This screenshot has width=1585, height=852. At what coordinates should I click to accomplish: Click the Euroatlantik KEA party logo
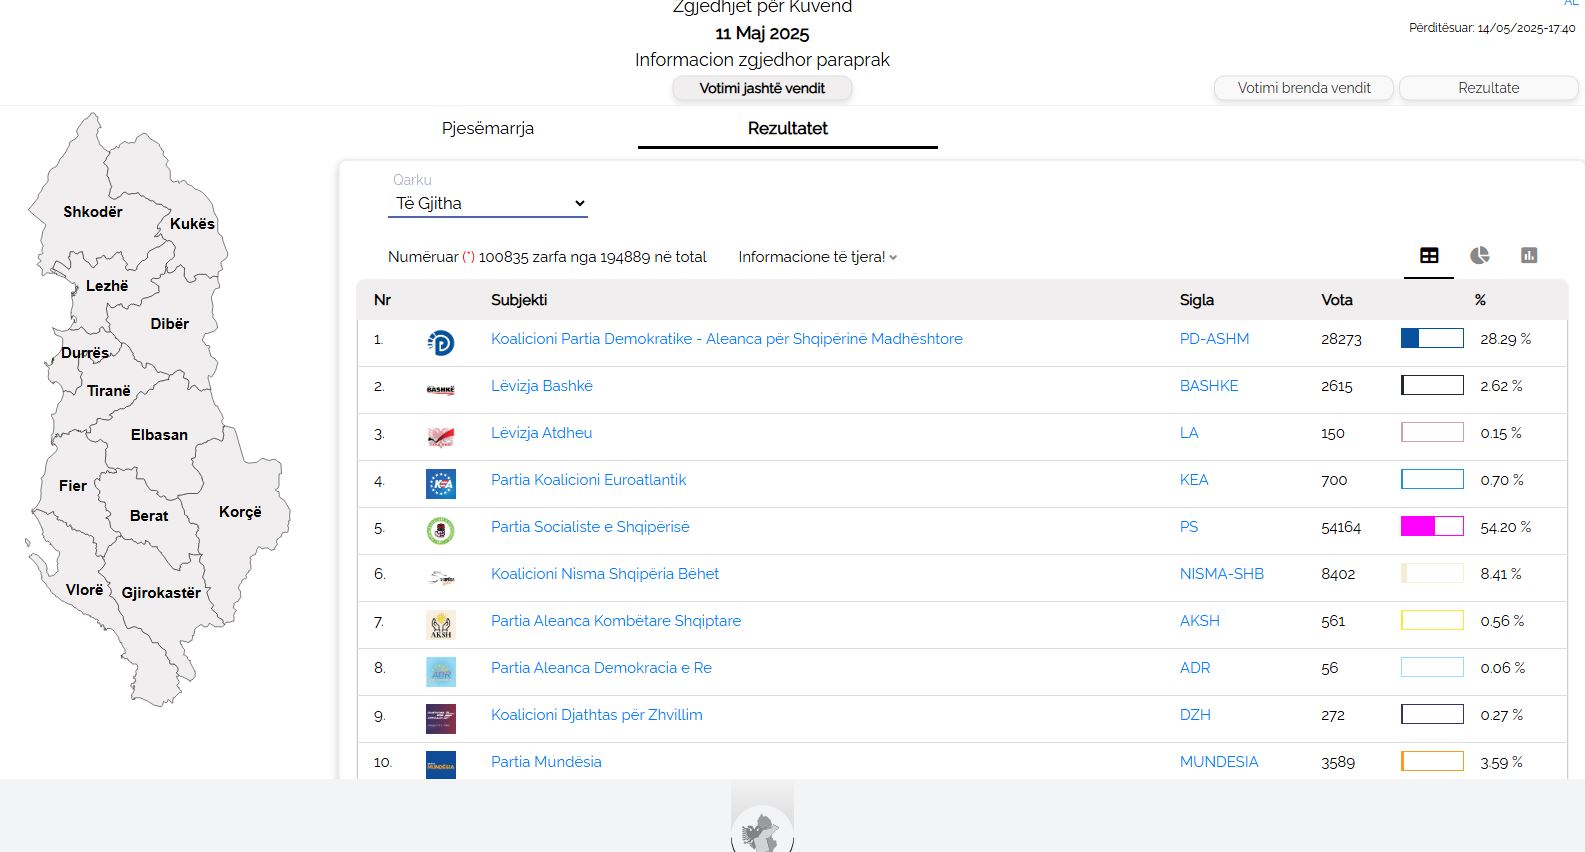point(440,484)
